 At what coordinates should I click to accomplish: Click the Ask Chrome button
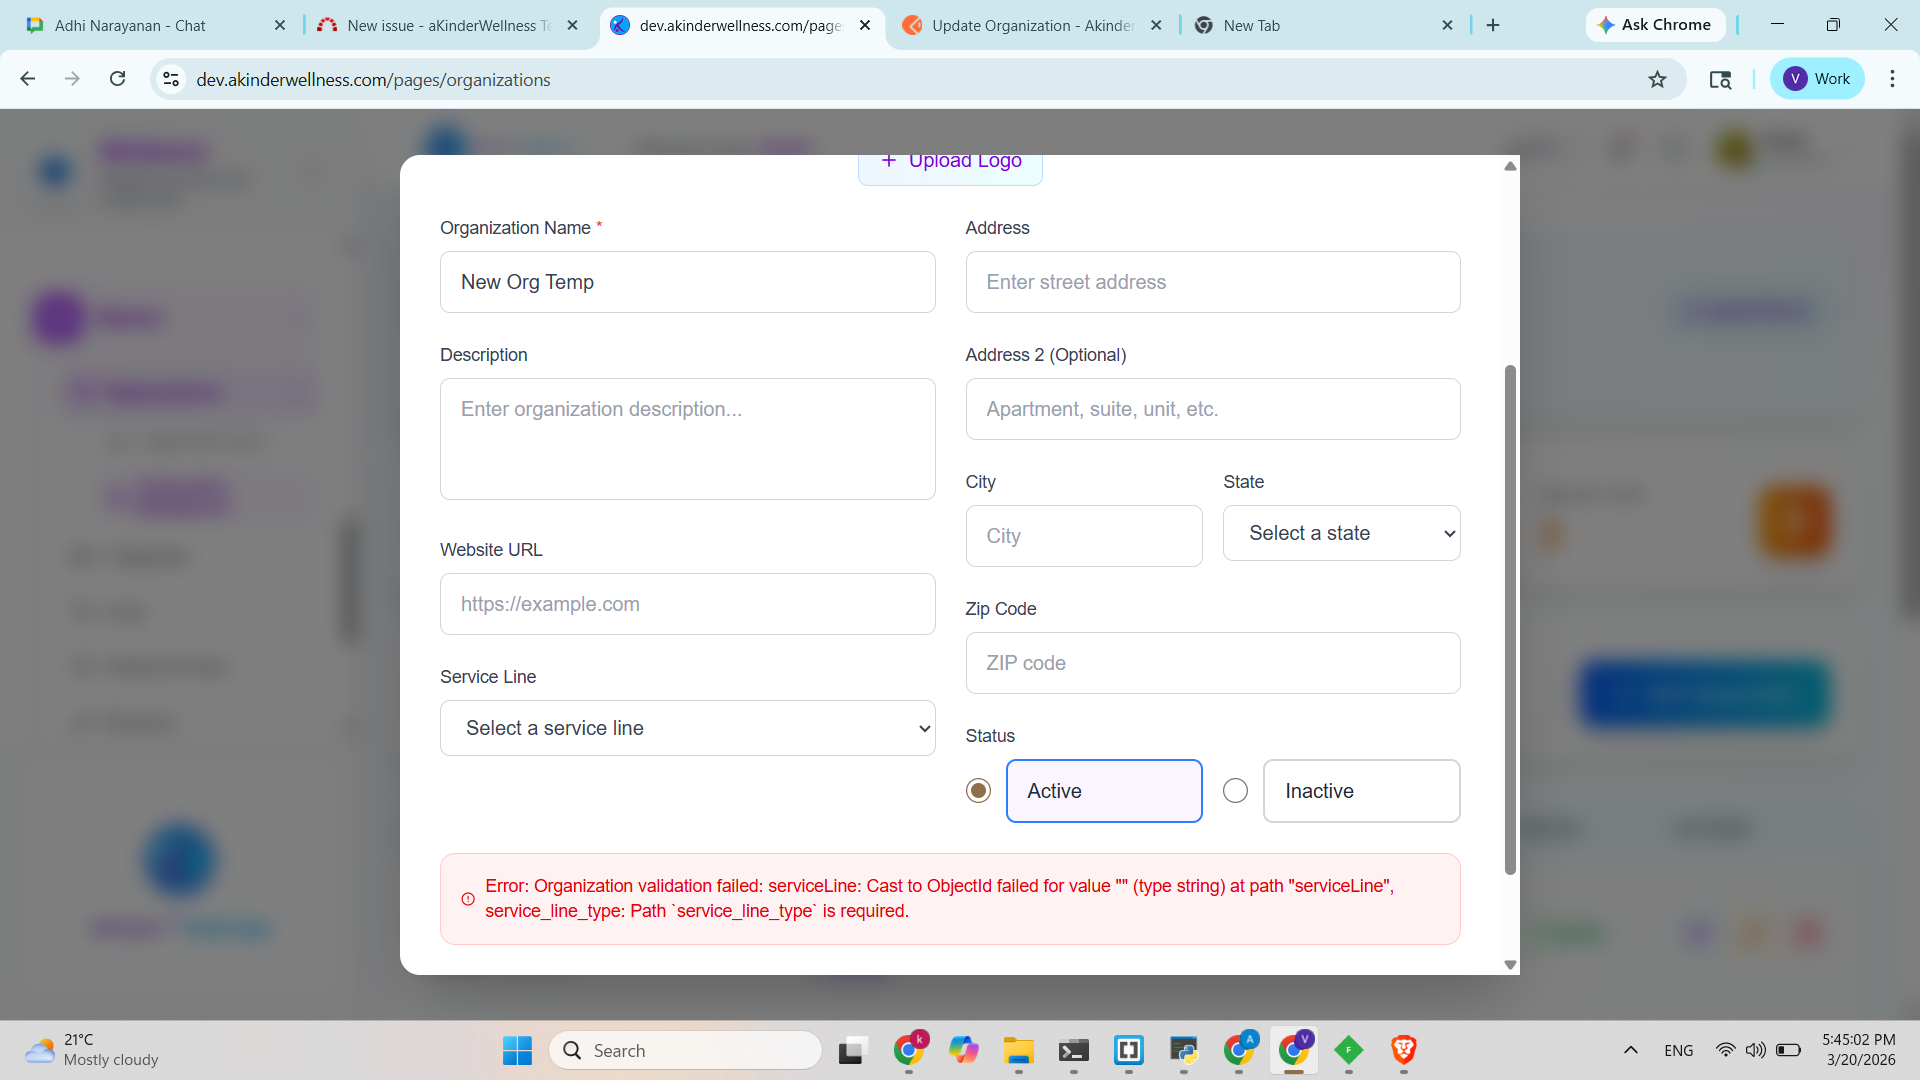click(1655, 25)
